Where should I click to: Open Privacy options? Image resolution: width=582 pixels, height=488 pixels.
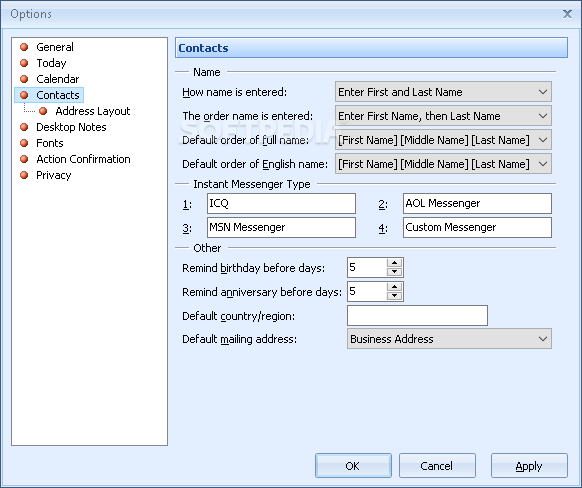click(x=53, y=175)
